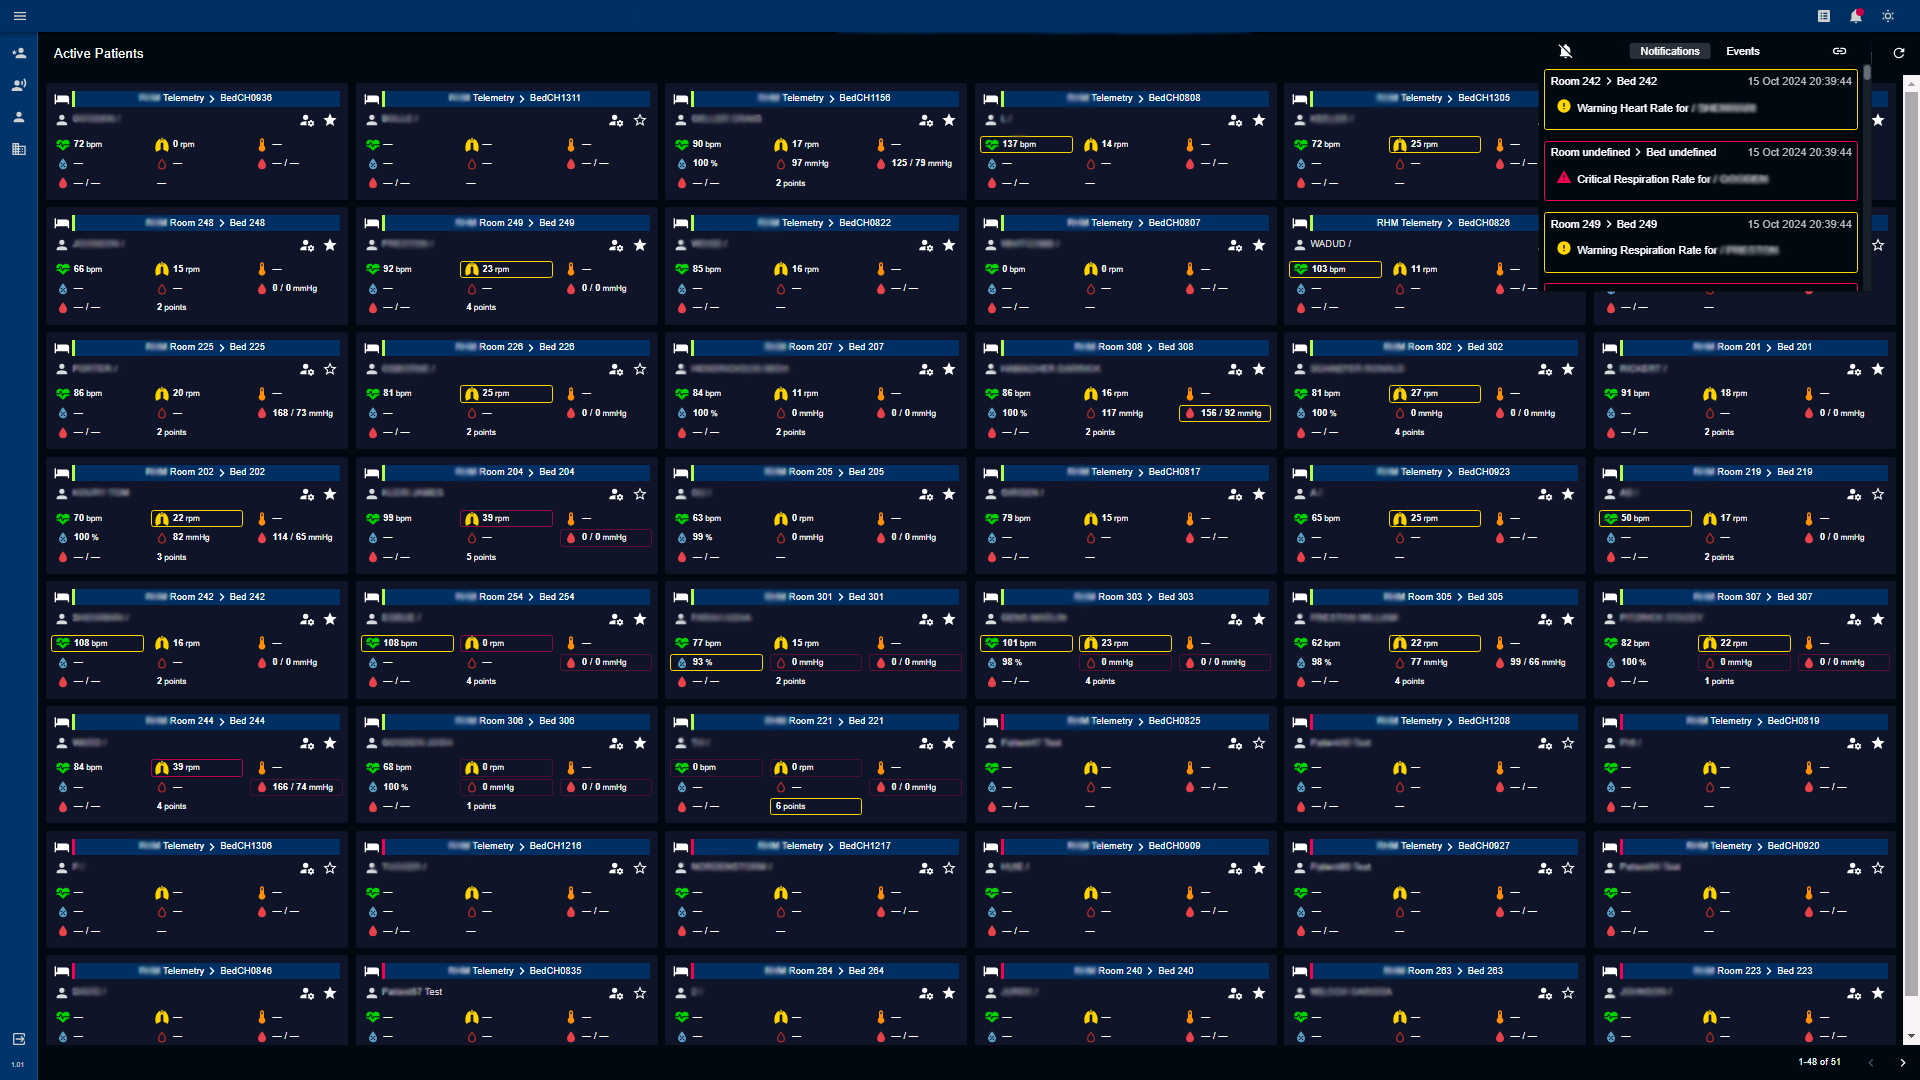Open the brightness settings sun icon

[1888, 16]
